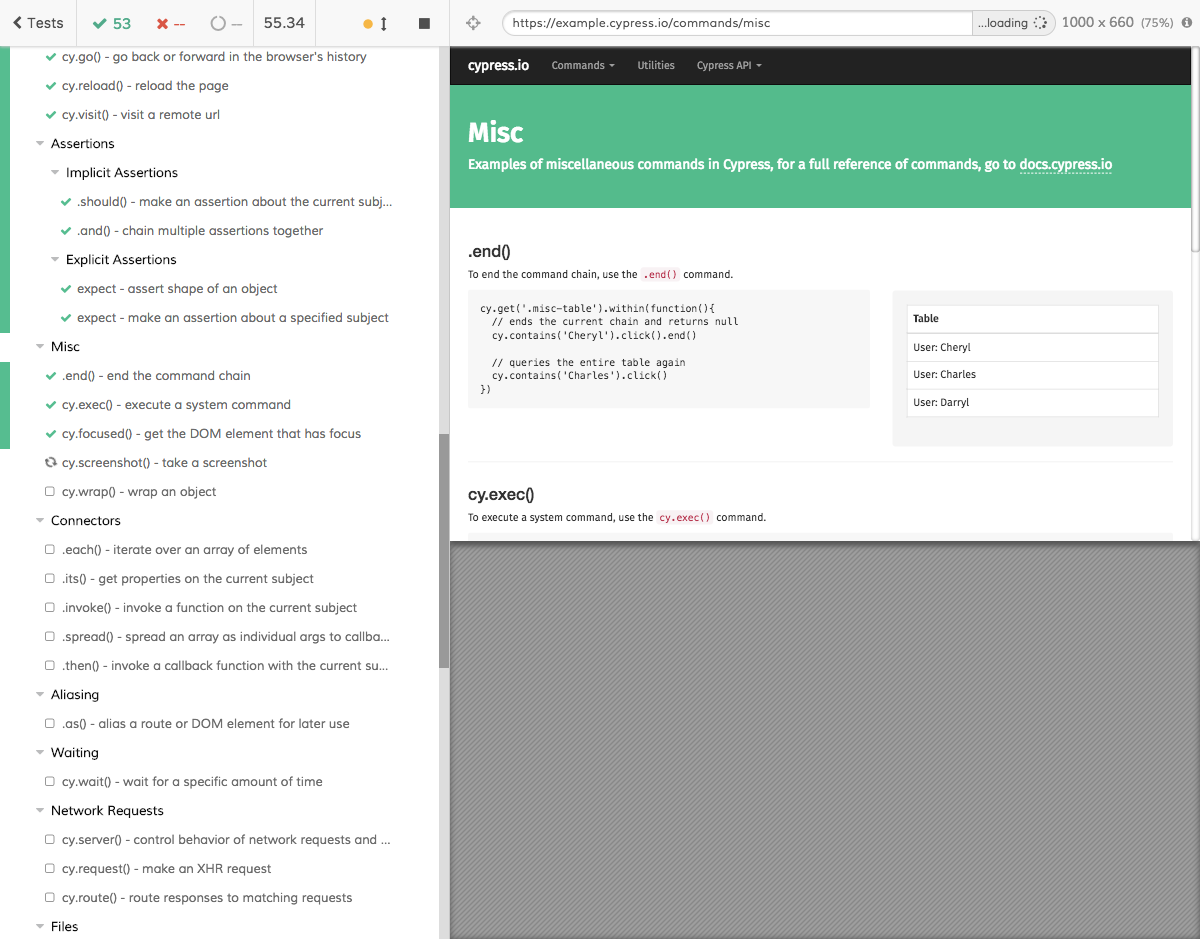1200x939 pixels.
Task: Collapse the Waiting suite
Action: point(41,753)
